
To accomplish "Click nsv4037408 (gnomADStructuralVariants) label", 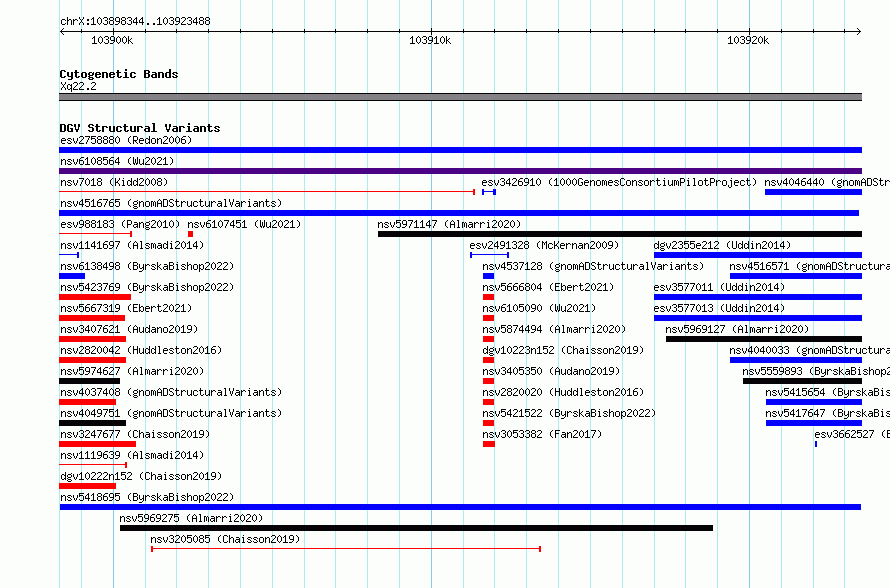I will (171, 392).
